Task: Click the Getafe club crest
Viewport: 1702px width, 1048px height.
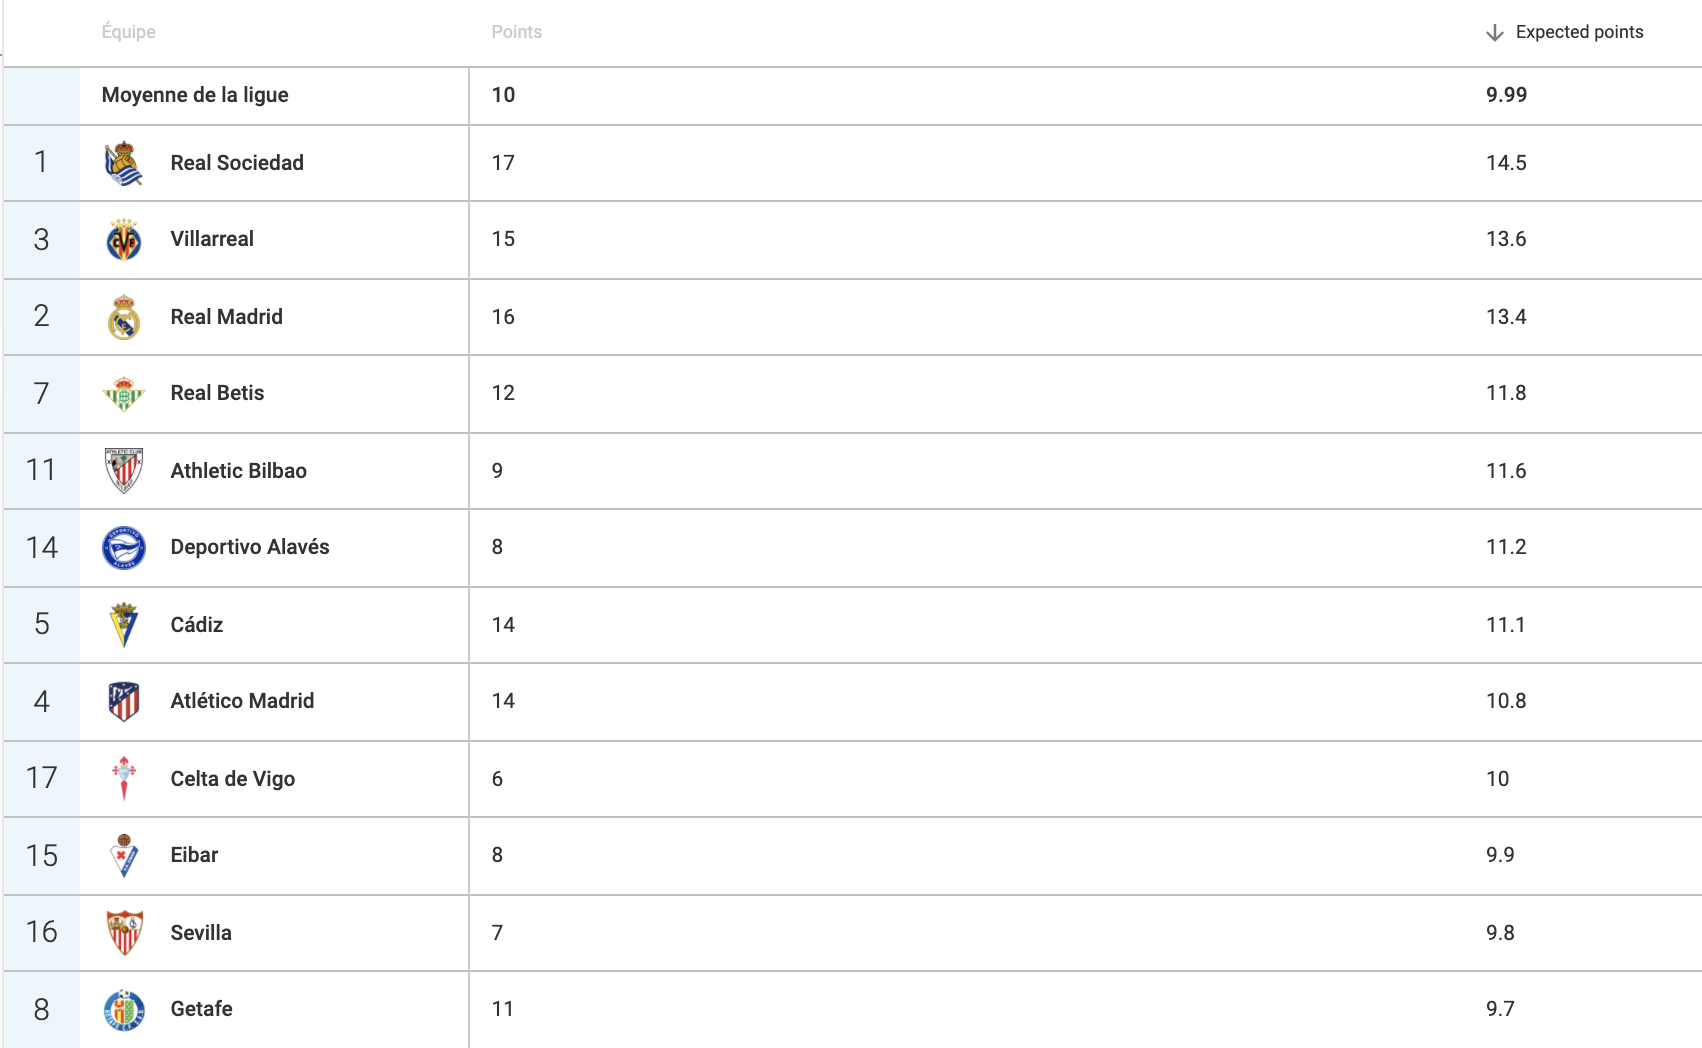Action: coord(124,1010)
